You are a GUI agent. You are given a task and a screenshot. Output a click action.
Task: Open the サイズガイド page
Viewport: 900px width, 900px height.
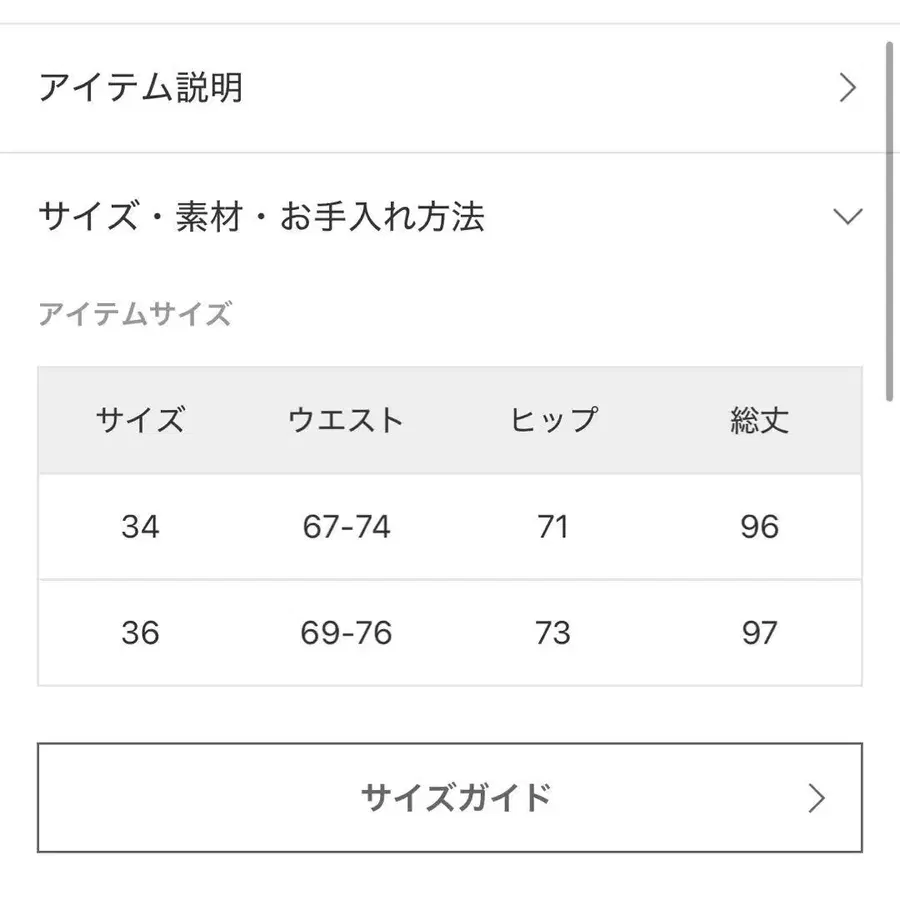pos(450,798)
